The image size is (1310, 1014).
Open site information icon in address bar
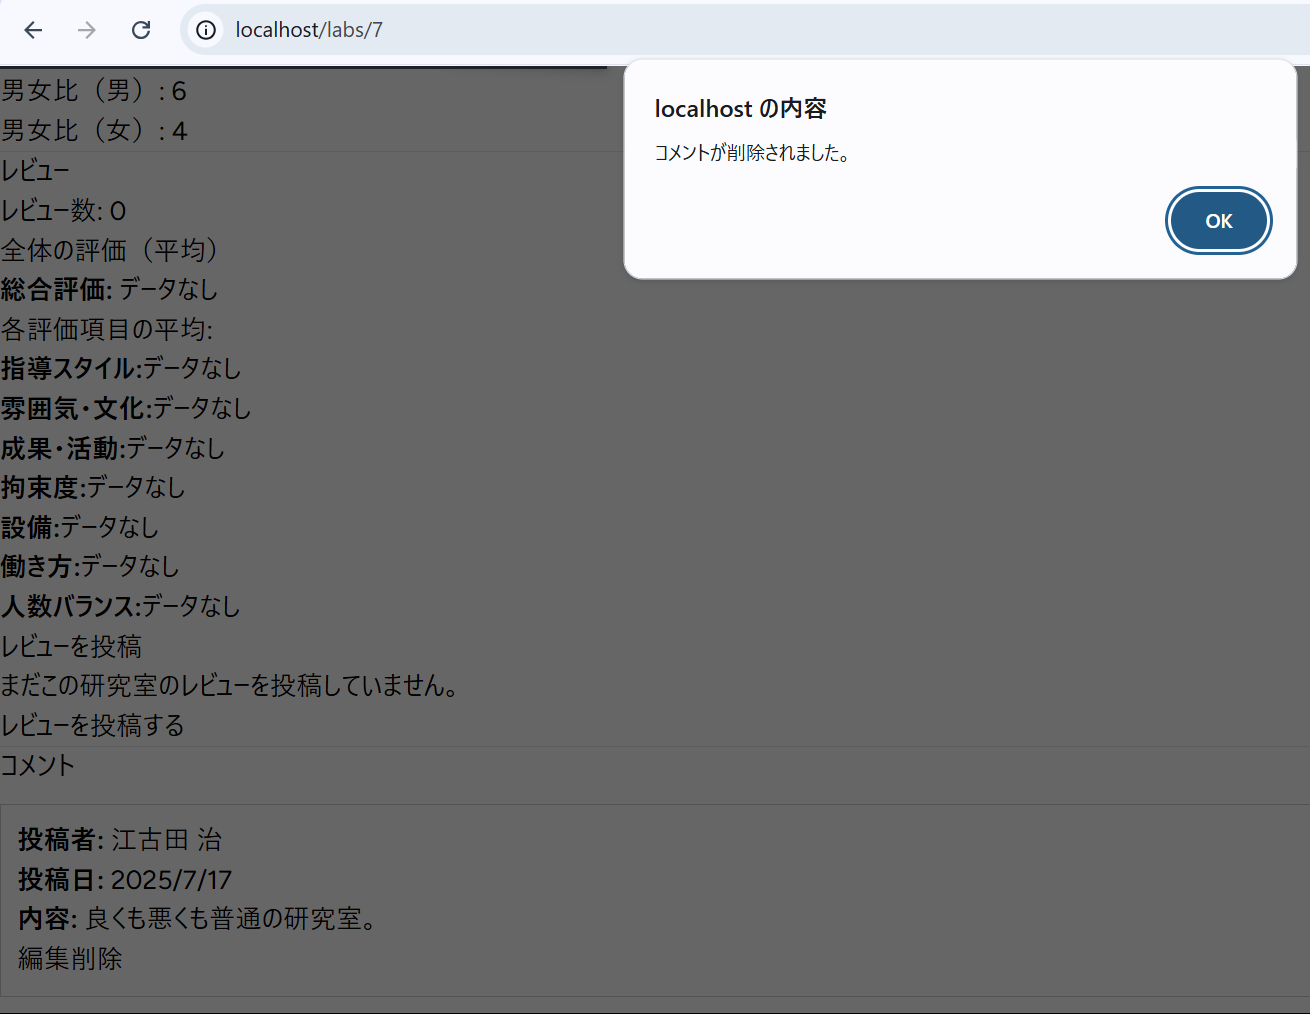click(206, 30)
